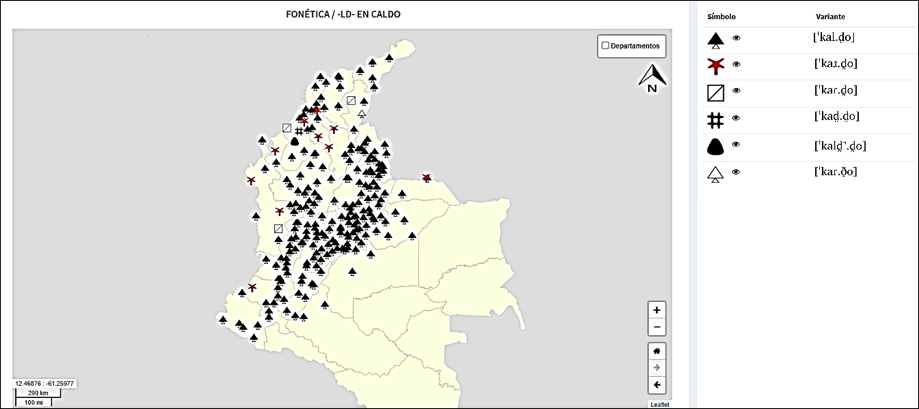Toggle eye icon for the hash symbol variant
The height and width of the screenshot is (409, 919).
[737, 119]
